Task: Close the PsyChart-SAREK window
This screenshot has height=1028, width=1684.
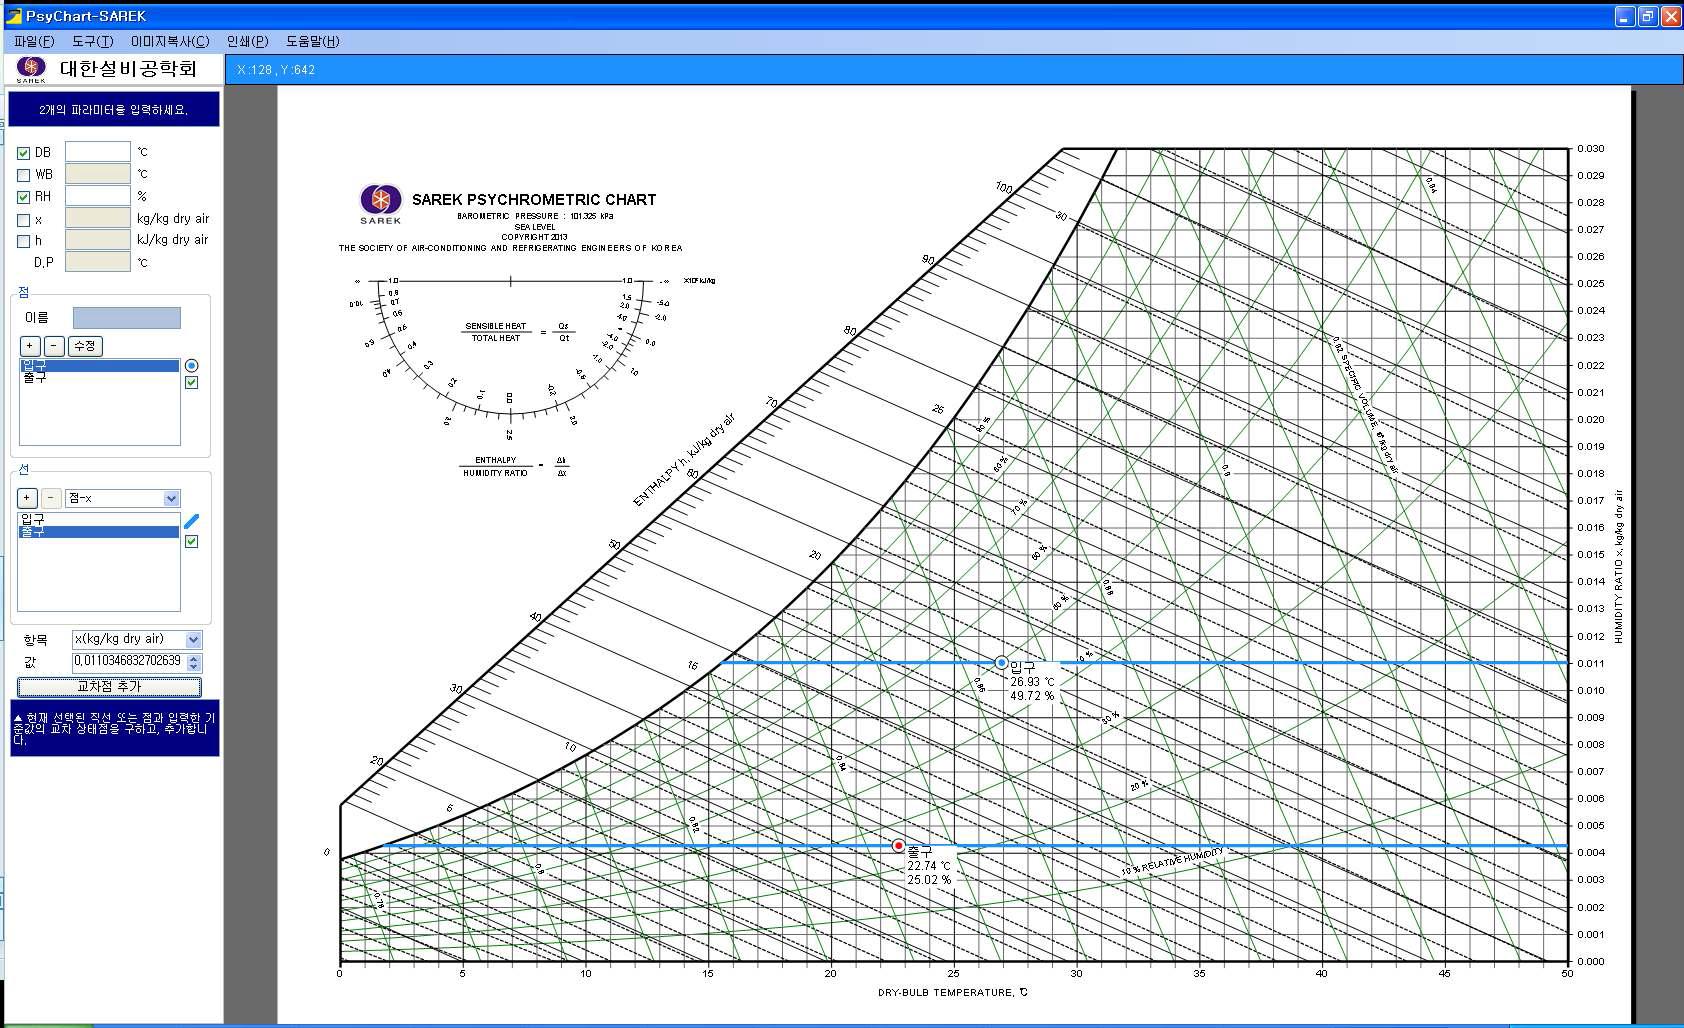Action: pyautogui.click(x=1670, y=16)
